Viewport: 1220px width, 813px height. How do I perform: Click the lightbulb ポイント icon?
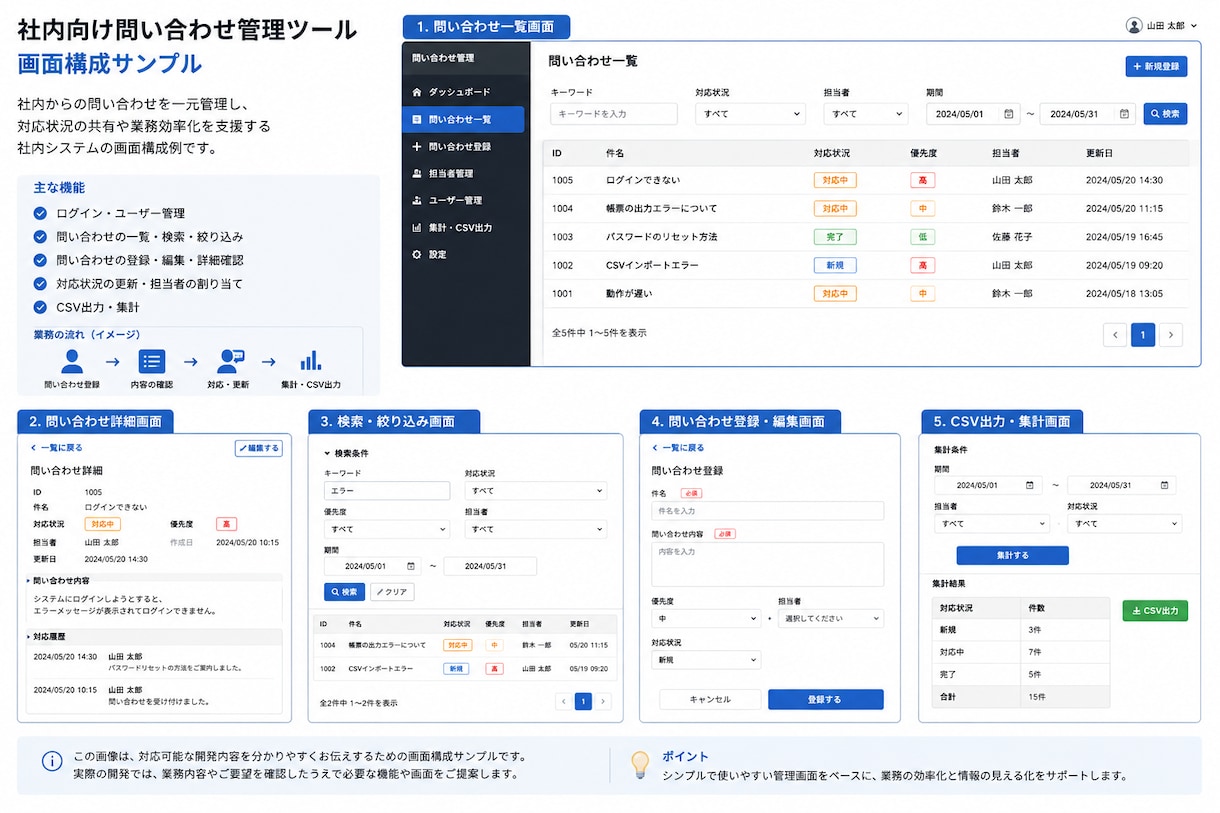coord(639,765)
